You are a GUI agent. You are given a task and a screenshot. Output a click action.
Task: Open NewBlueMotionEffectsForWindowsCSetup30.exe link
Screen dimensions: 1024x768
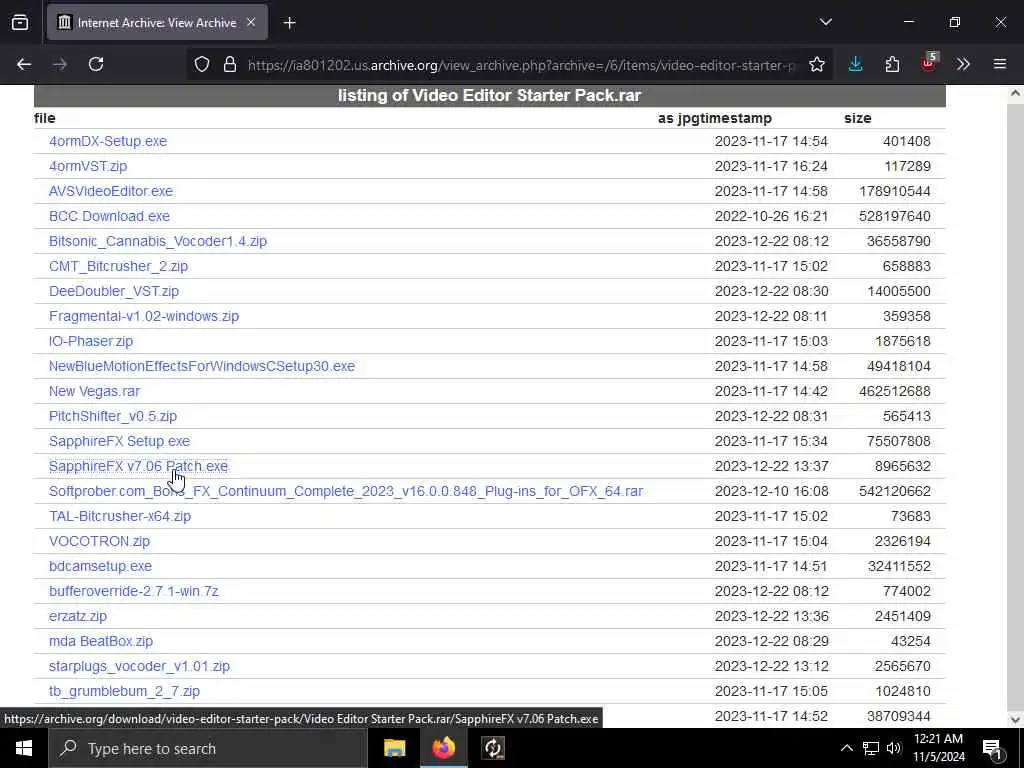202,366
